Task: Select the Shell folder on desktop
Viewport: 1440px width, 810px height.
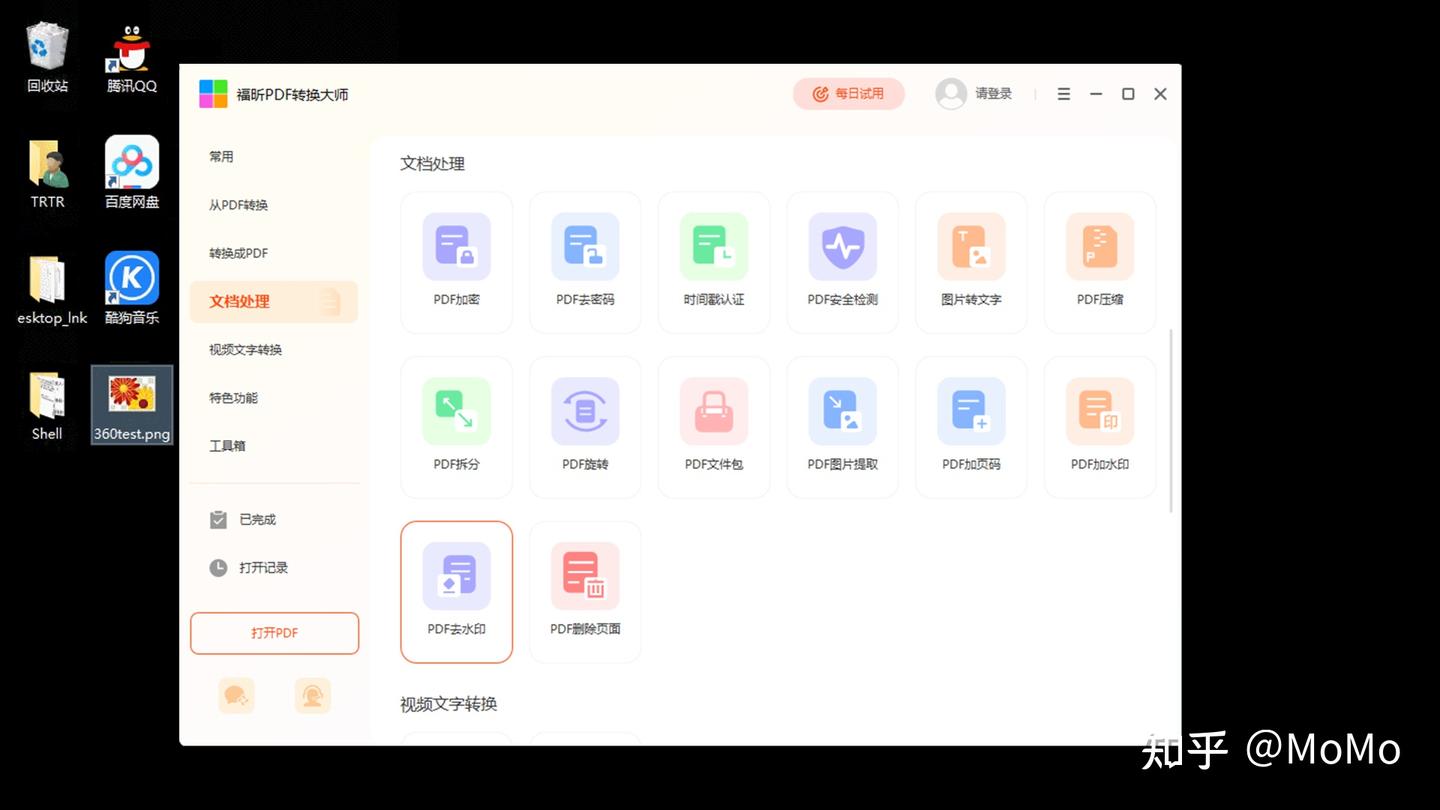Action: pos(47,406)
